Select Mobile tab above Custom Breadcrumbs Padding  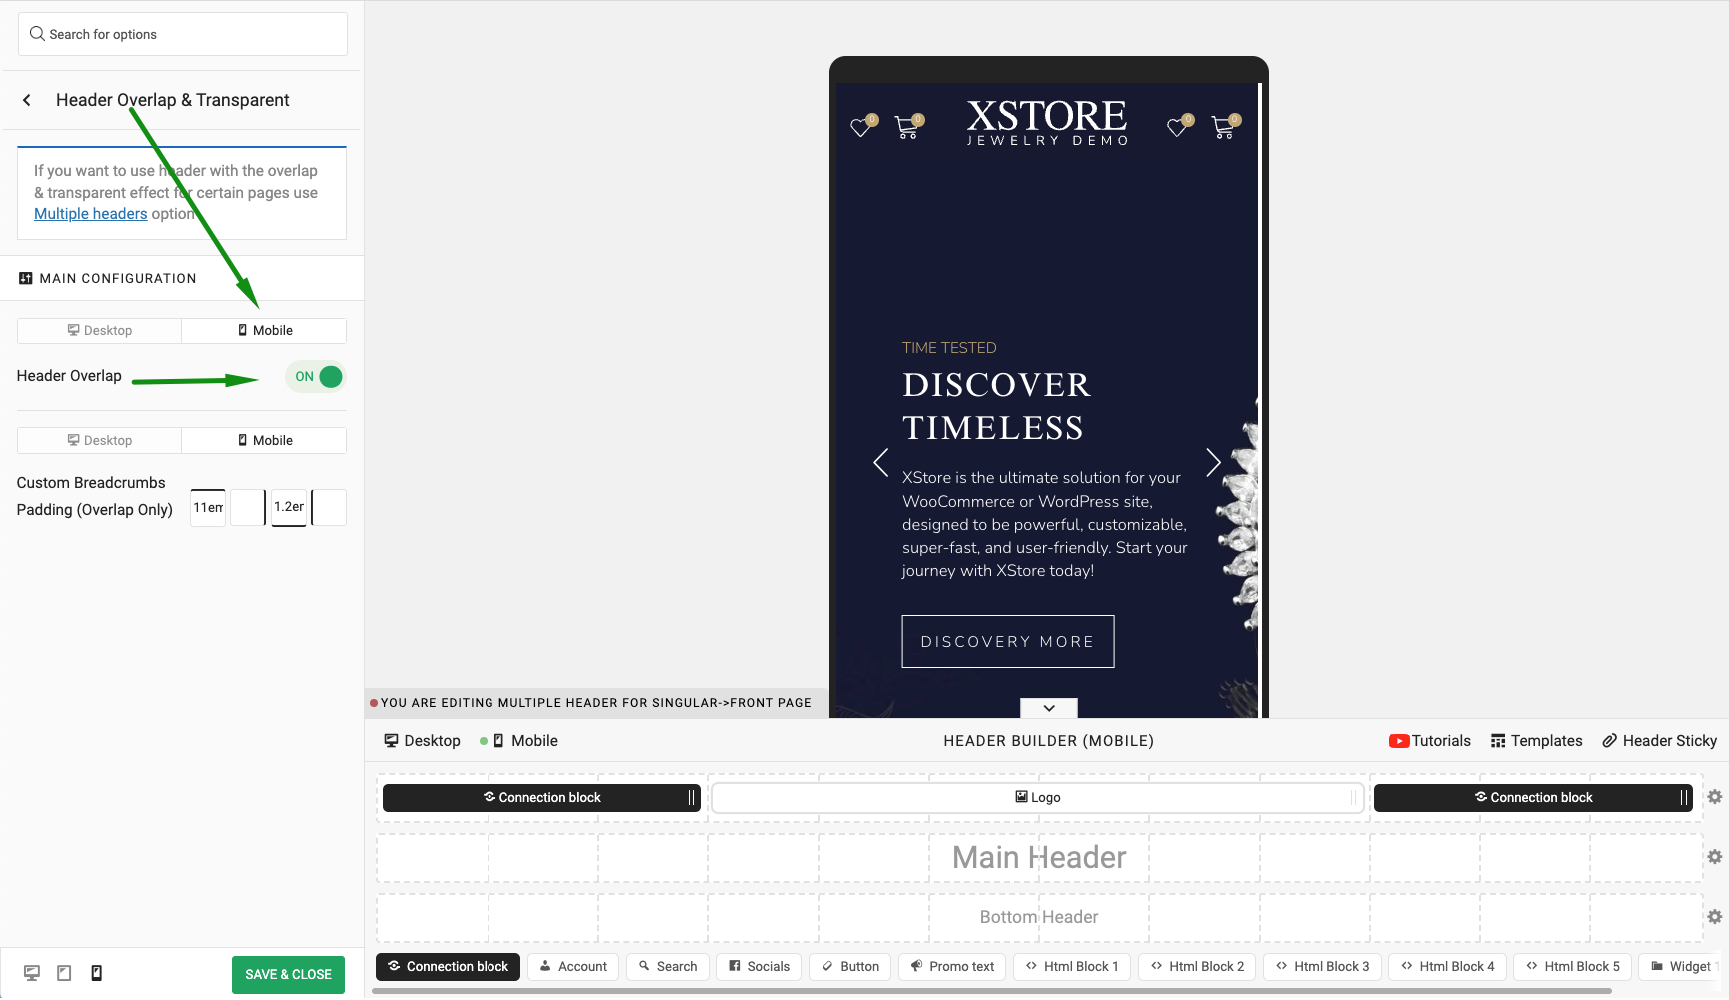click(265, 441)
